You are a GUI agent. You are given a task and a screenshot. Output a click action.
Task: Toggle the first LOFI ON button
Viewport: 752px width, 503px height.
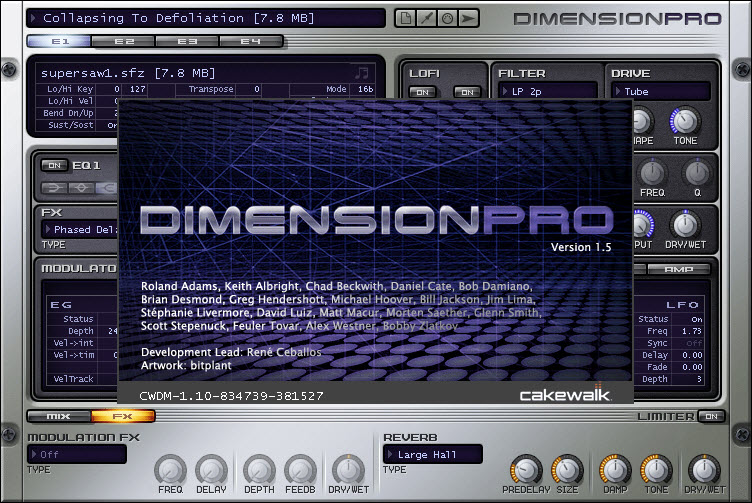click(x=424, y=92)
